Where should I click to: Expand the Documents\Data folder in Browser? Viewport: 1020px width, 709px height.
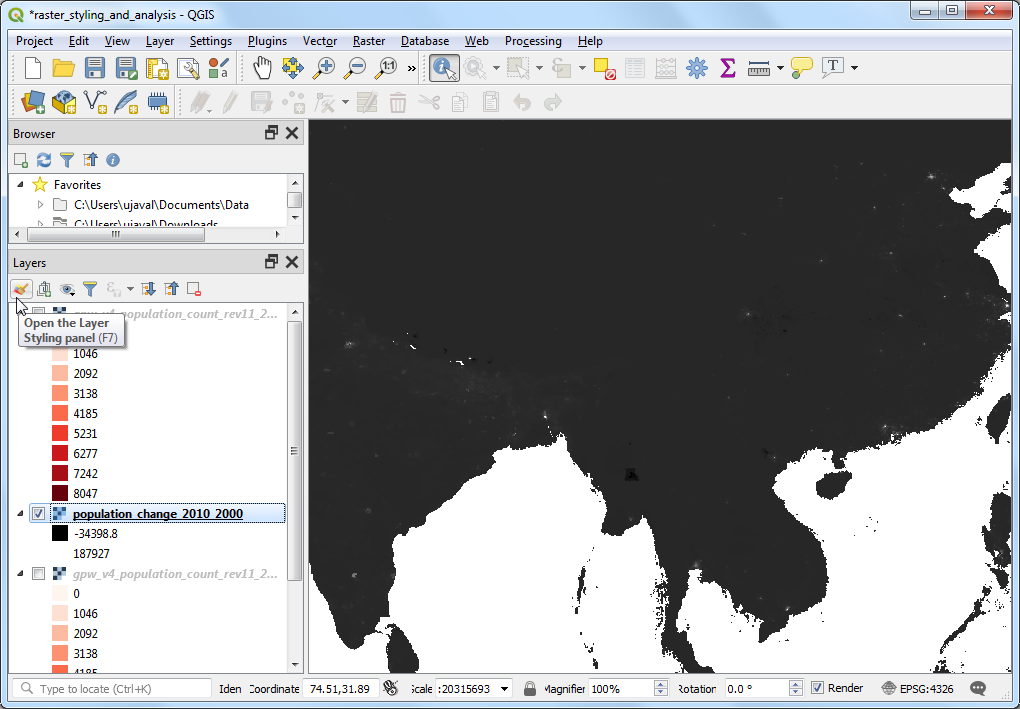click(x=40, y=205)
